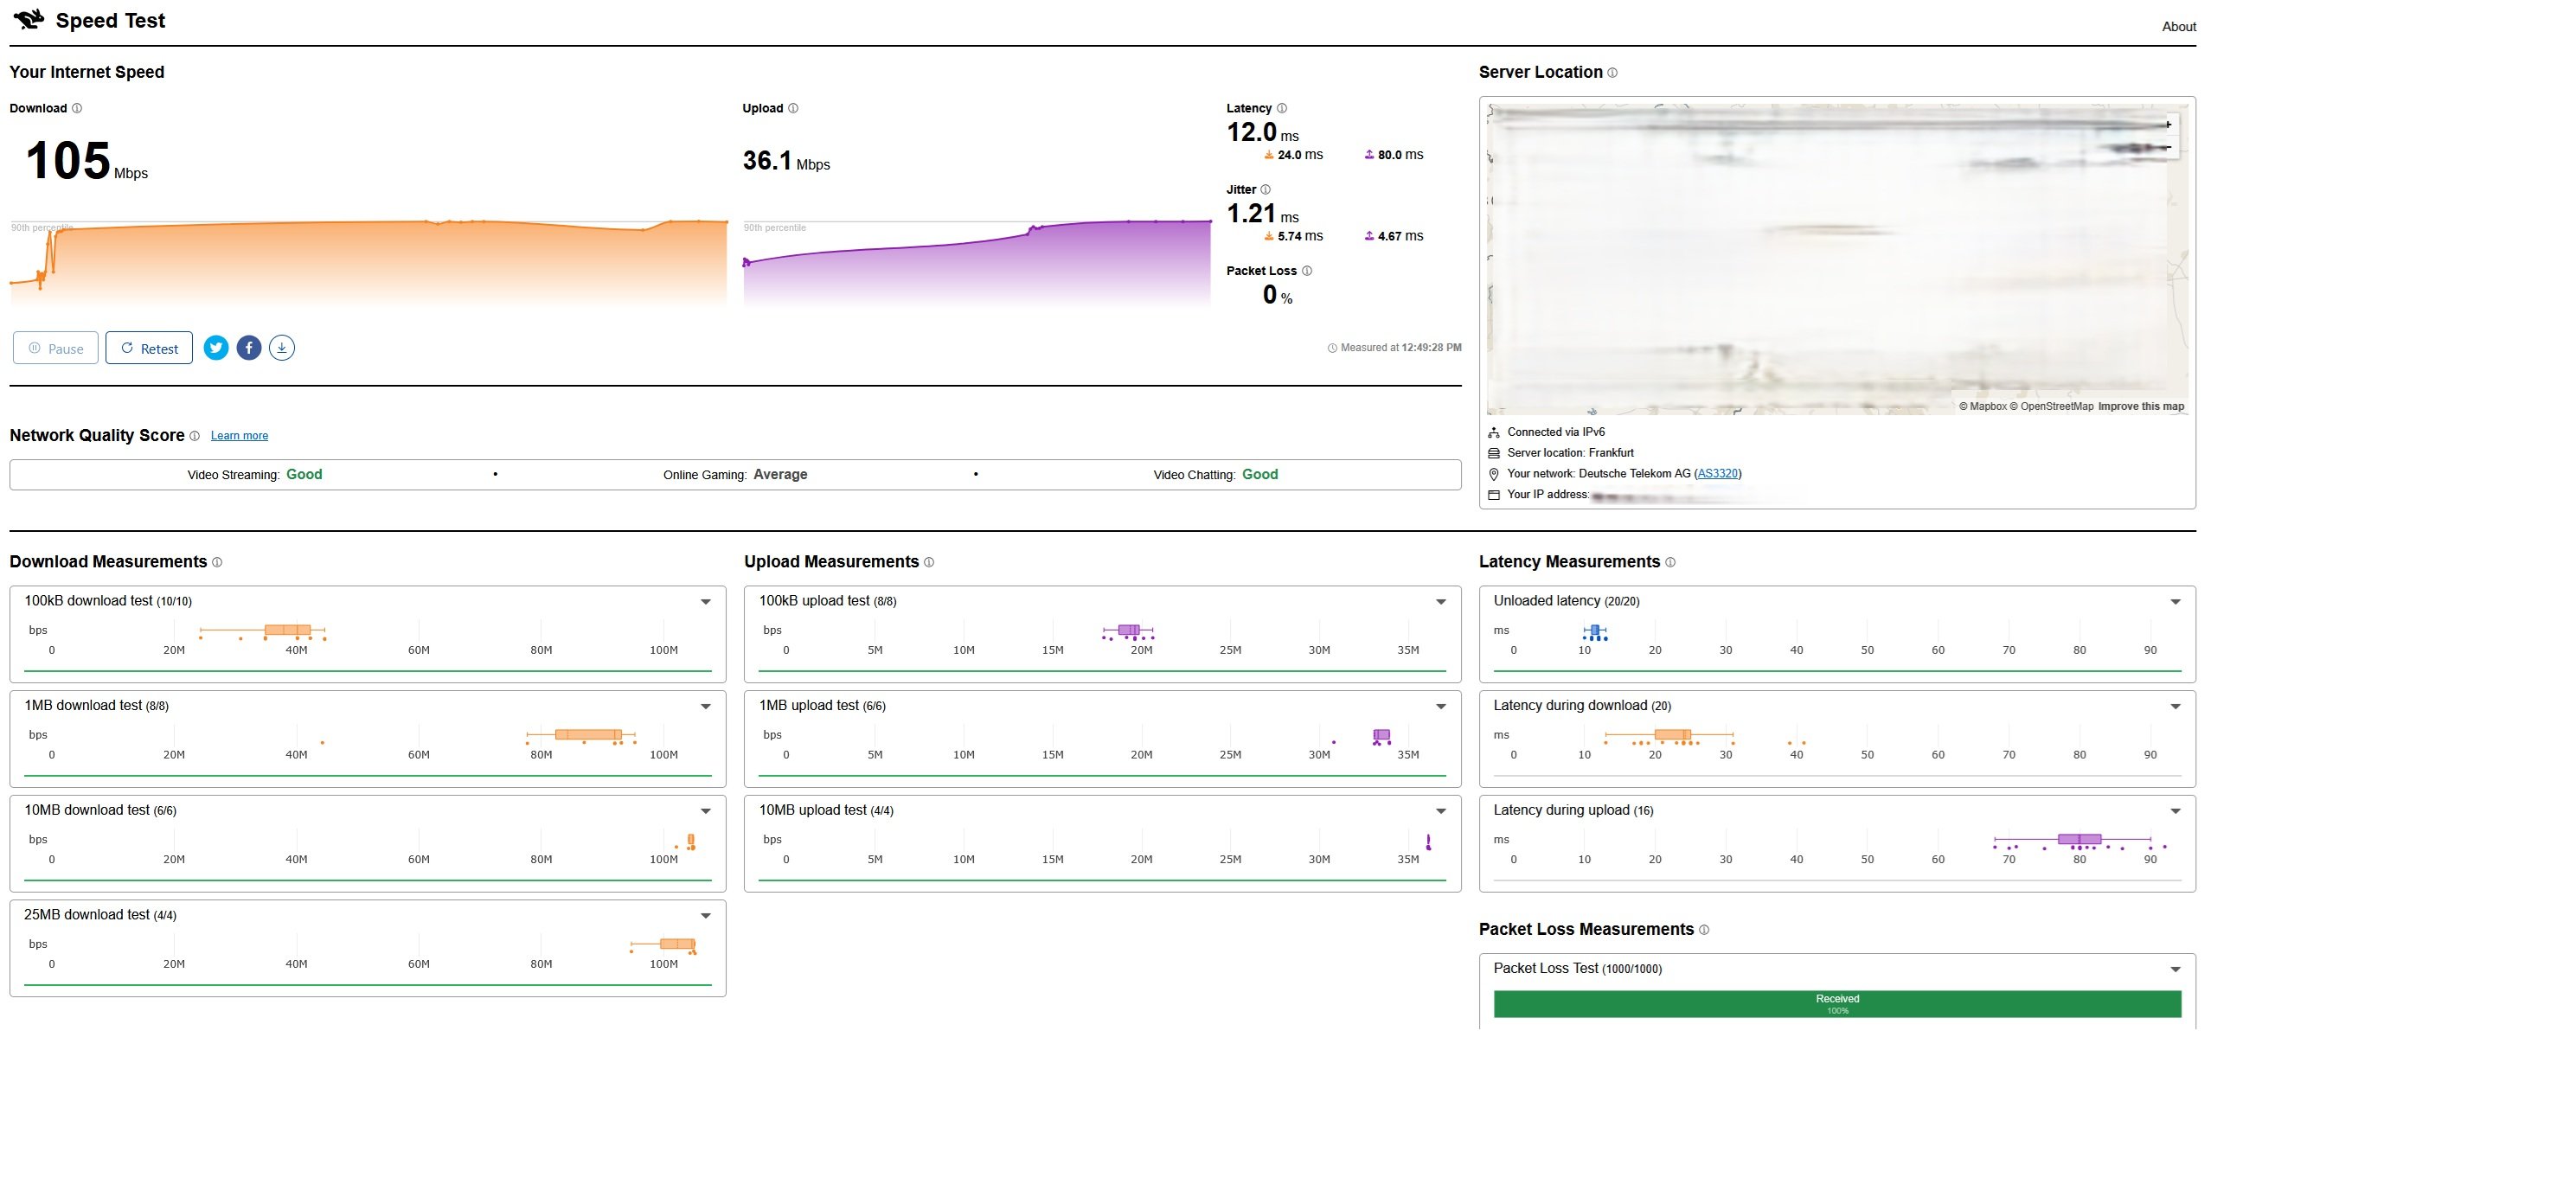Open the About page

(x=2178, y=27)
